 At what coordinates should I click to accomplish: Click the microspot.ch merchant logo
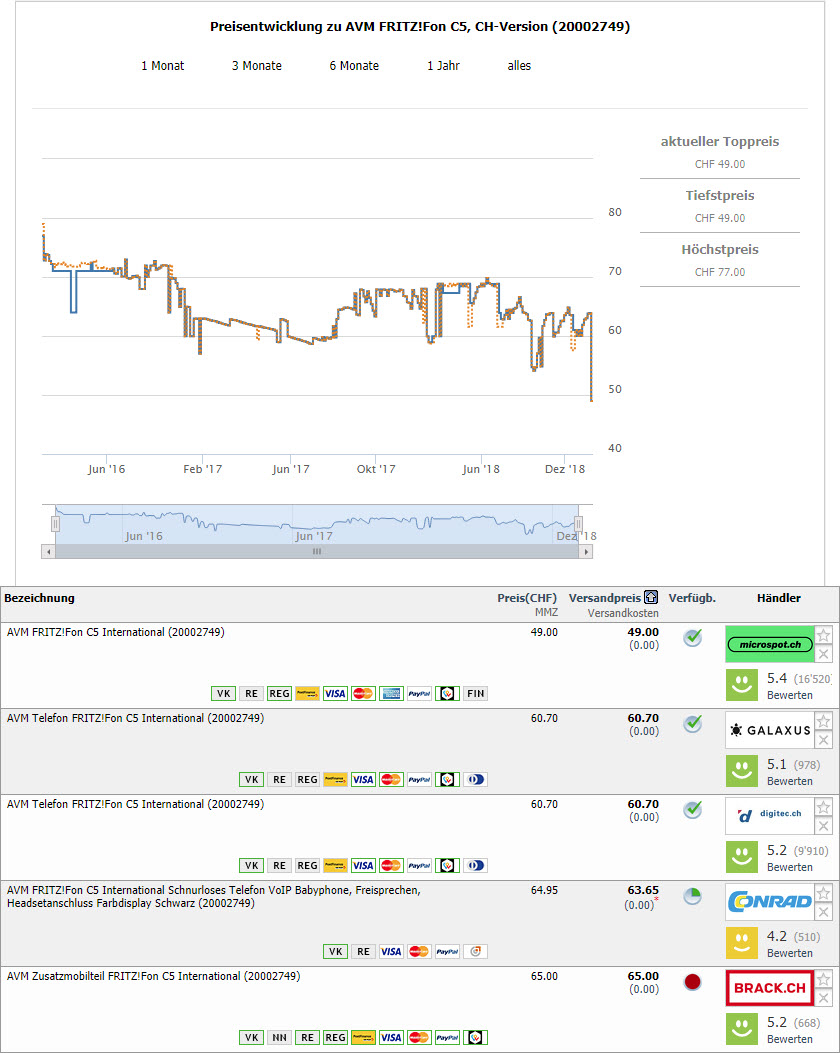point(767,645)
